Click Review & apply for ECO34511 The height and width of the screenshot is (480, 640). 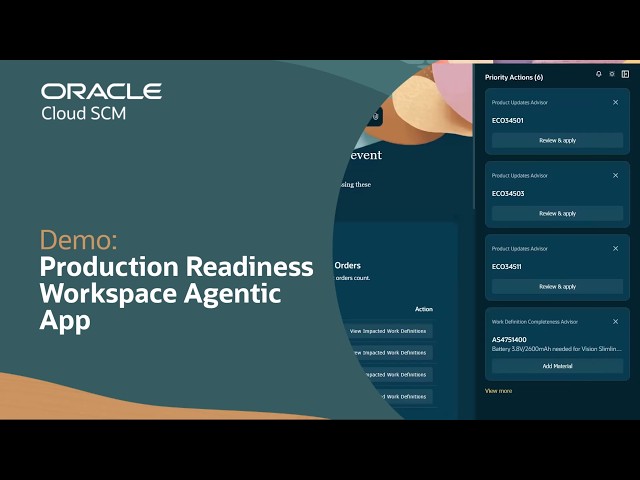pos(557,287)
